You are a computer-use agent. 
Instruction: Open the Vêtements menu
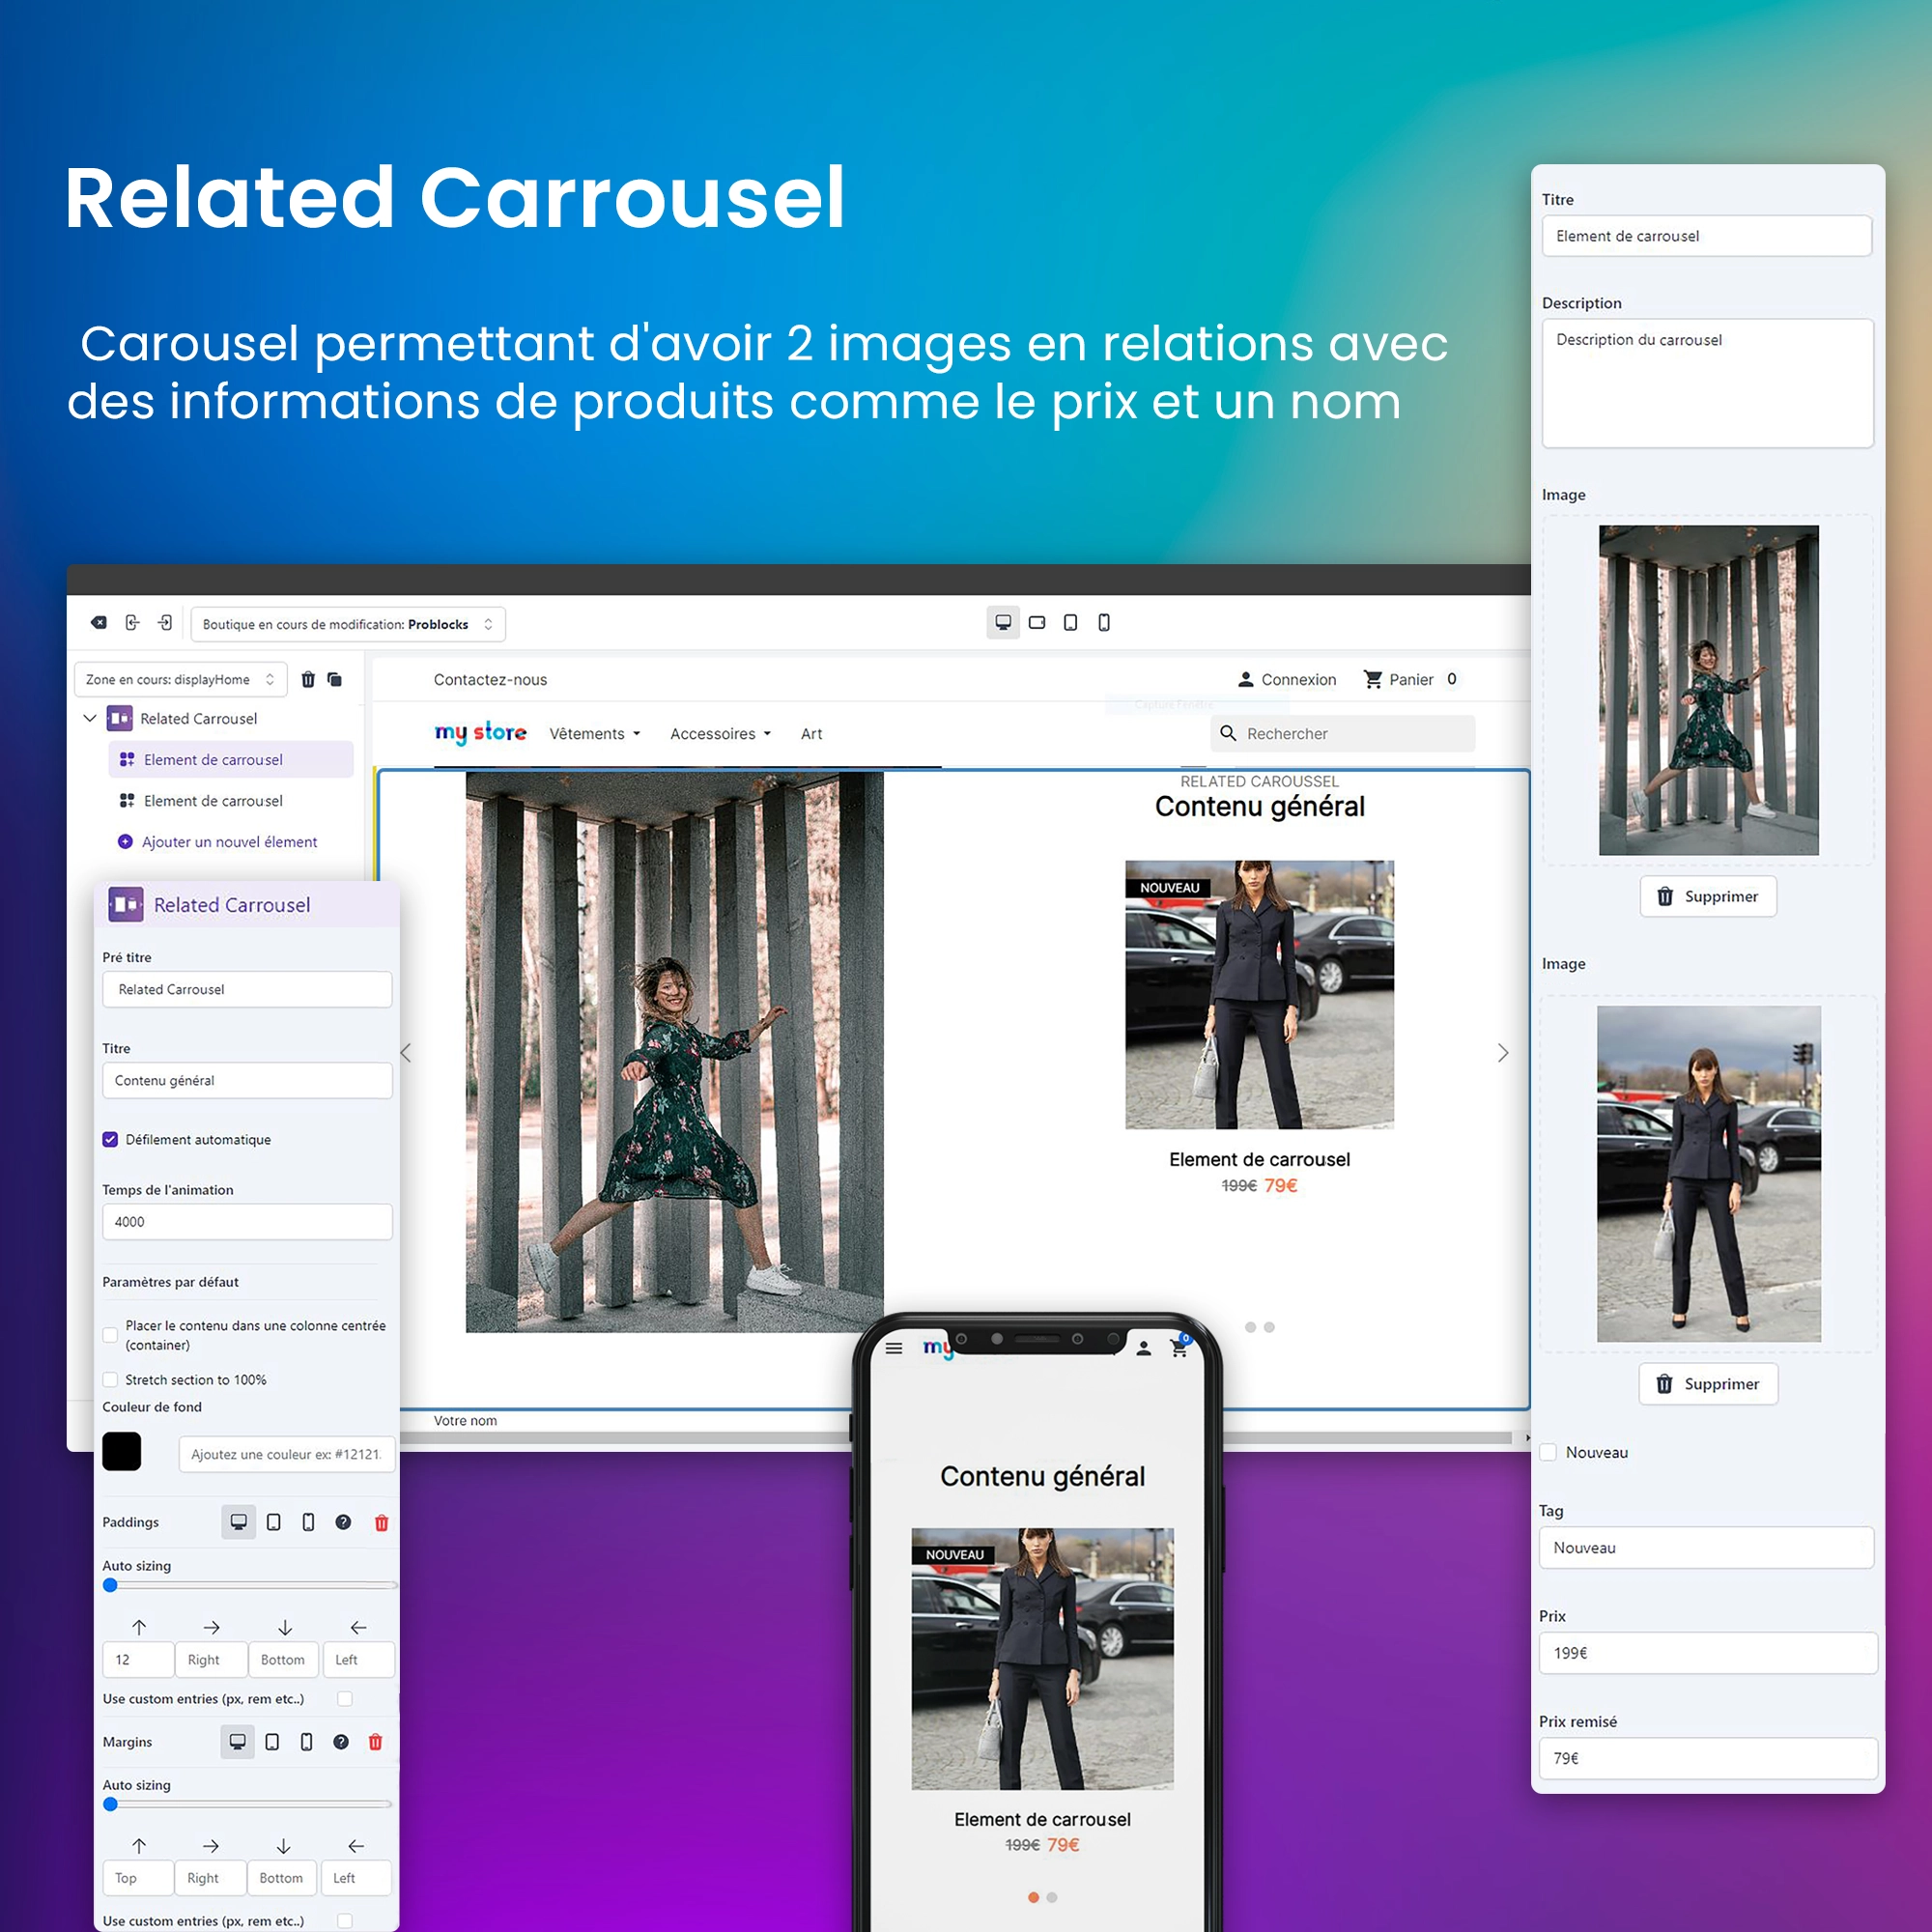[594, 733]
